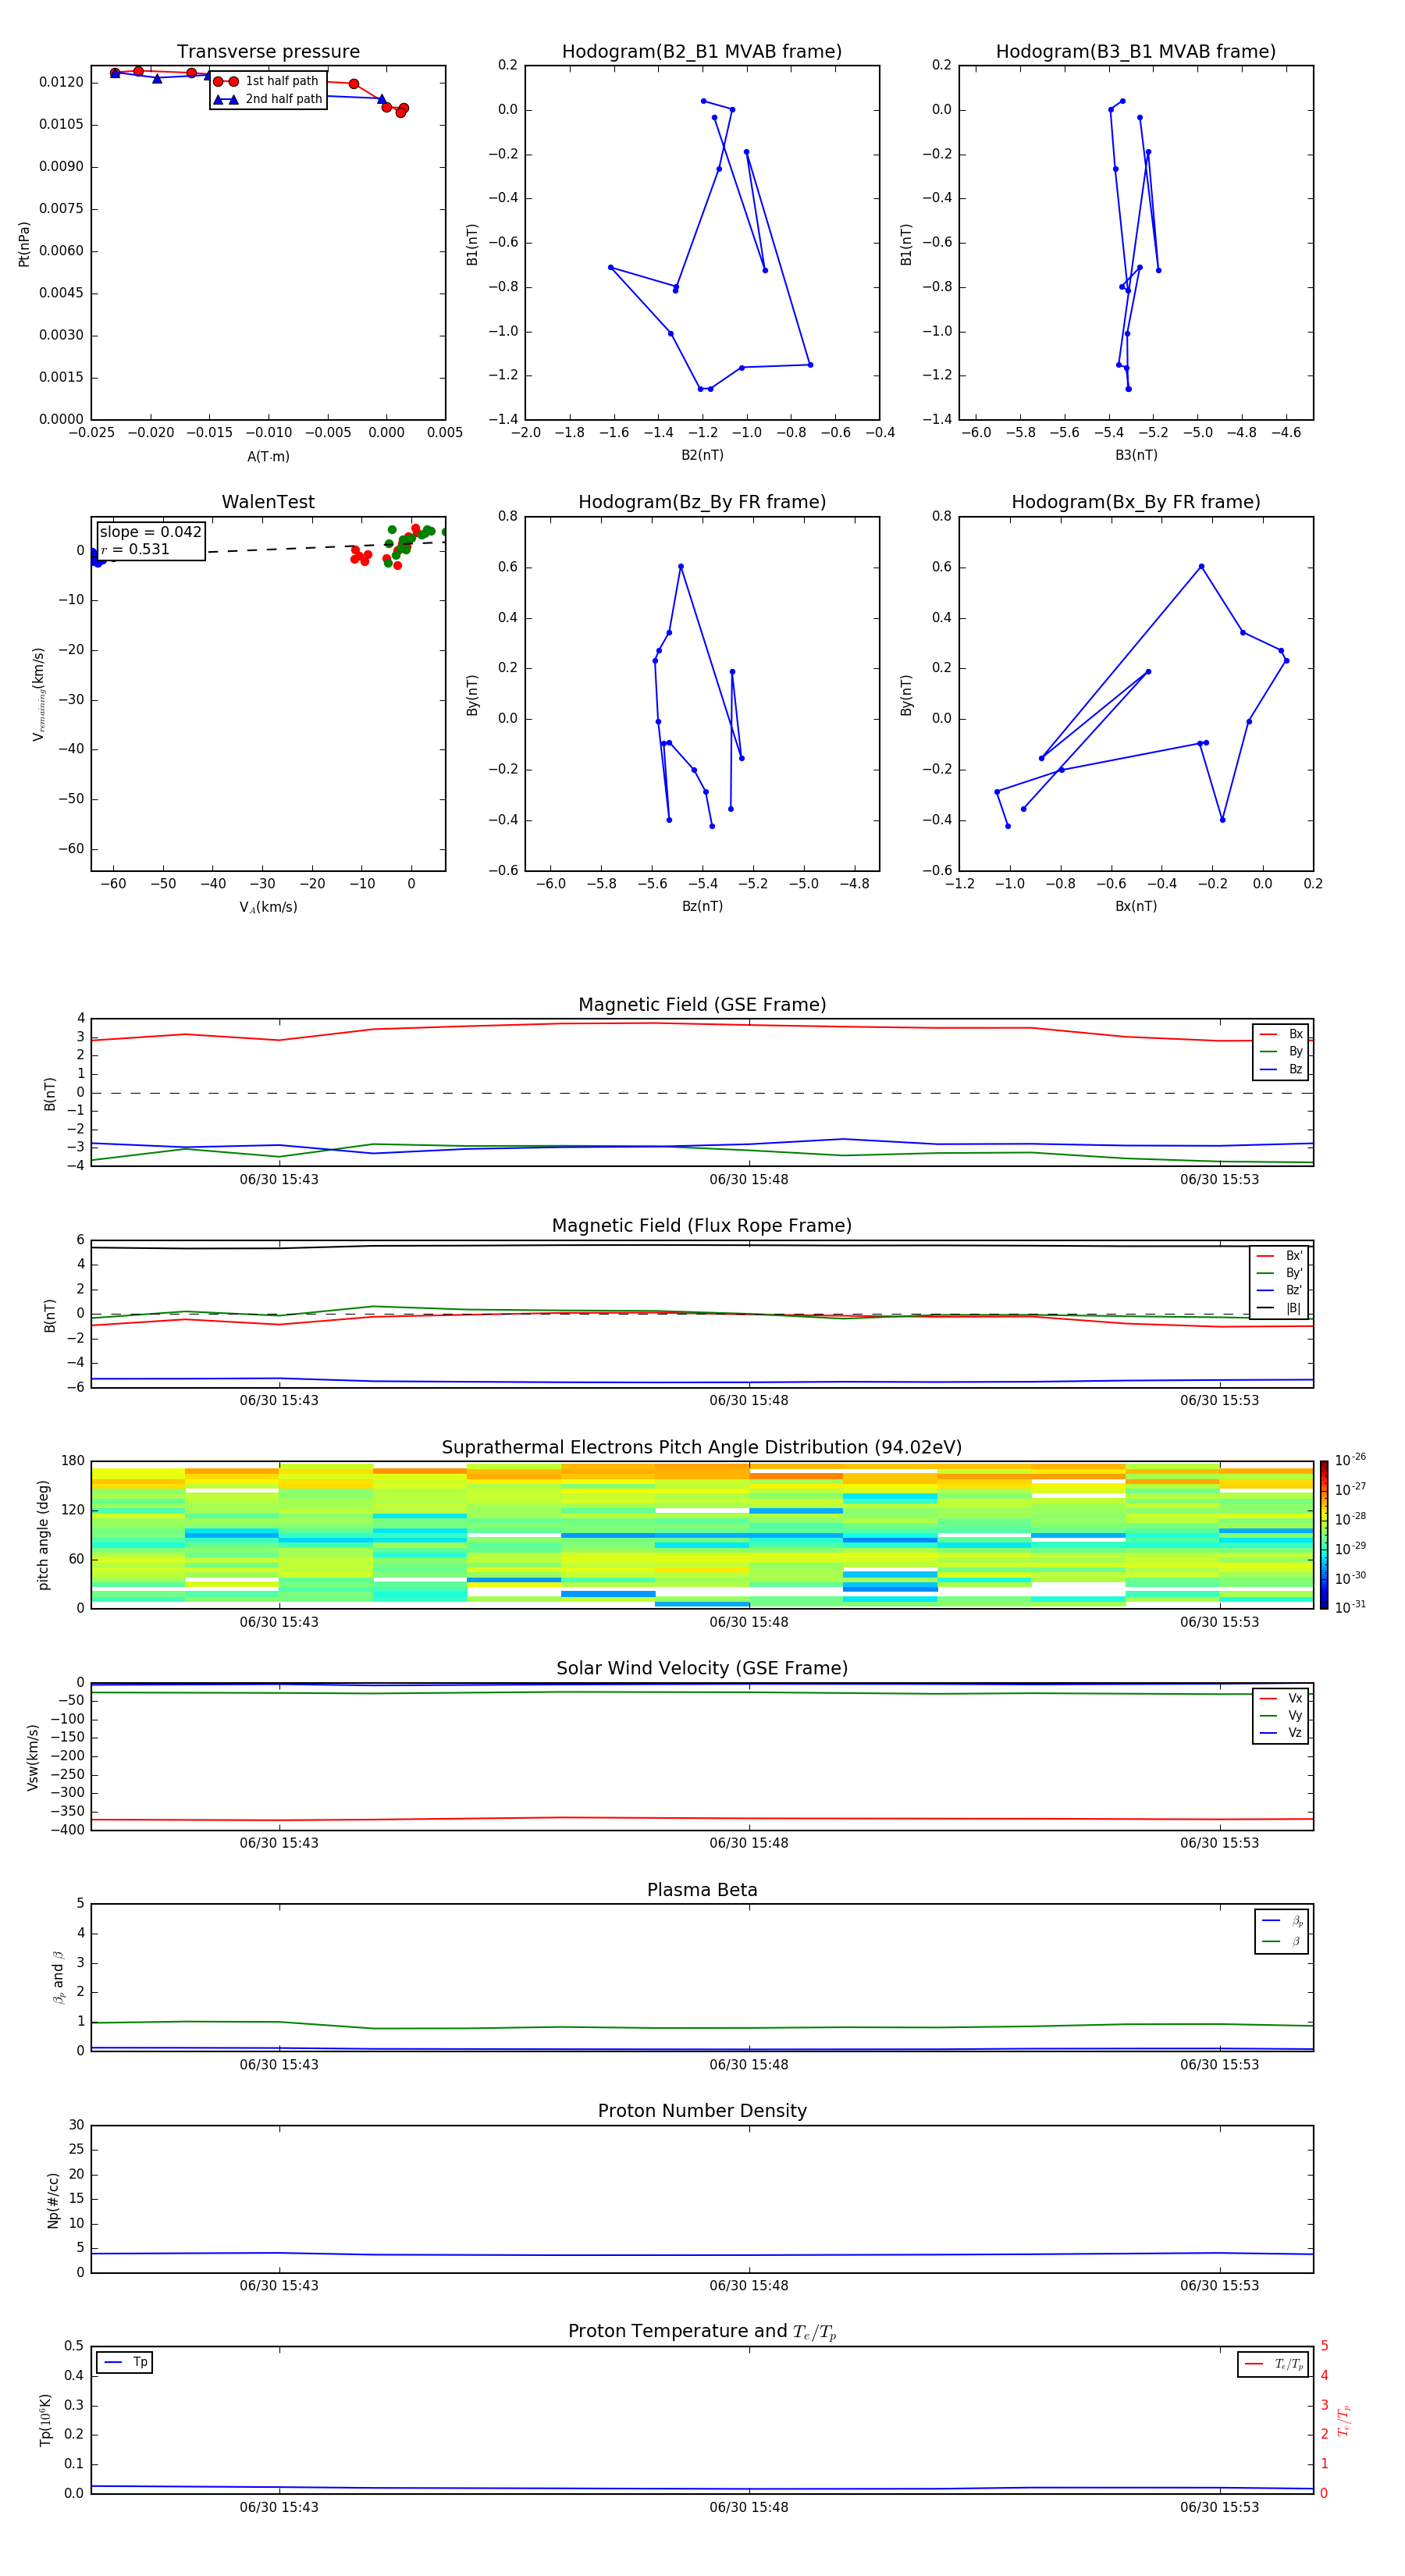The image size is (1405, 2576).
Task: Click the 'Plasma Beta' plot title
Action: pyautogui.click(x=702, y=1890)
